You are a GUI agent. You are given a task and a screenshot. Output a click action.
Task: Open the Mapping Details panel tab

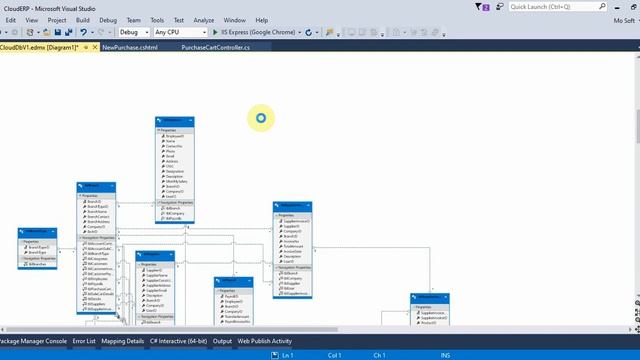pyautogui.click(x=122, y=341)
